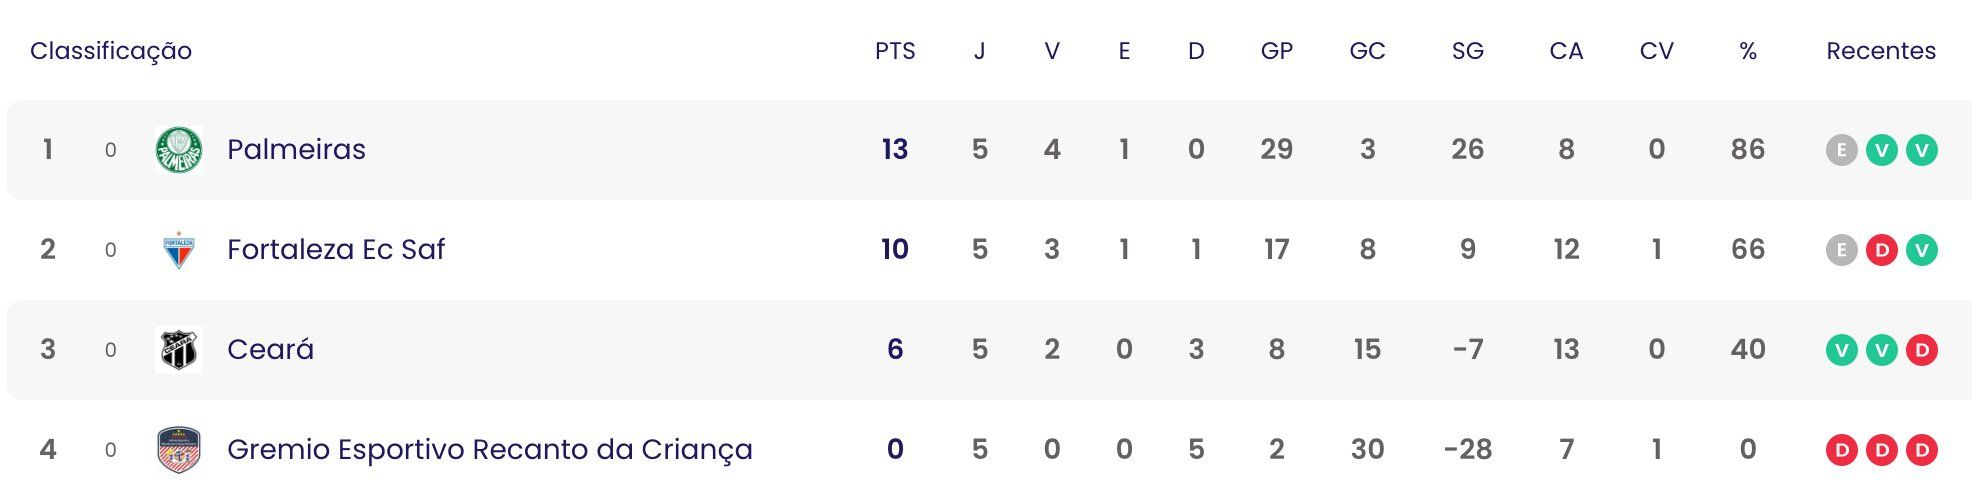Click Fortaleza's green V win badge
Screen dimensions: 1972x492
click(1921, 250)
